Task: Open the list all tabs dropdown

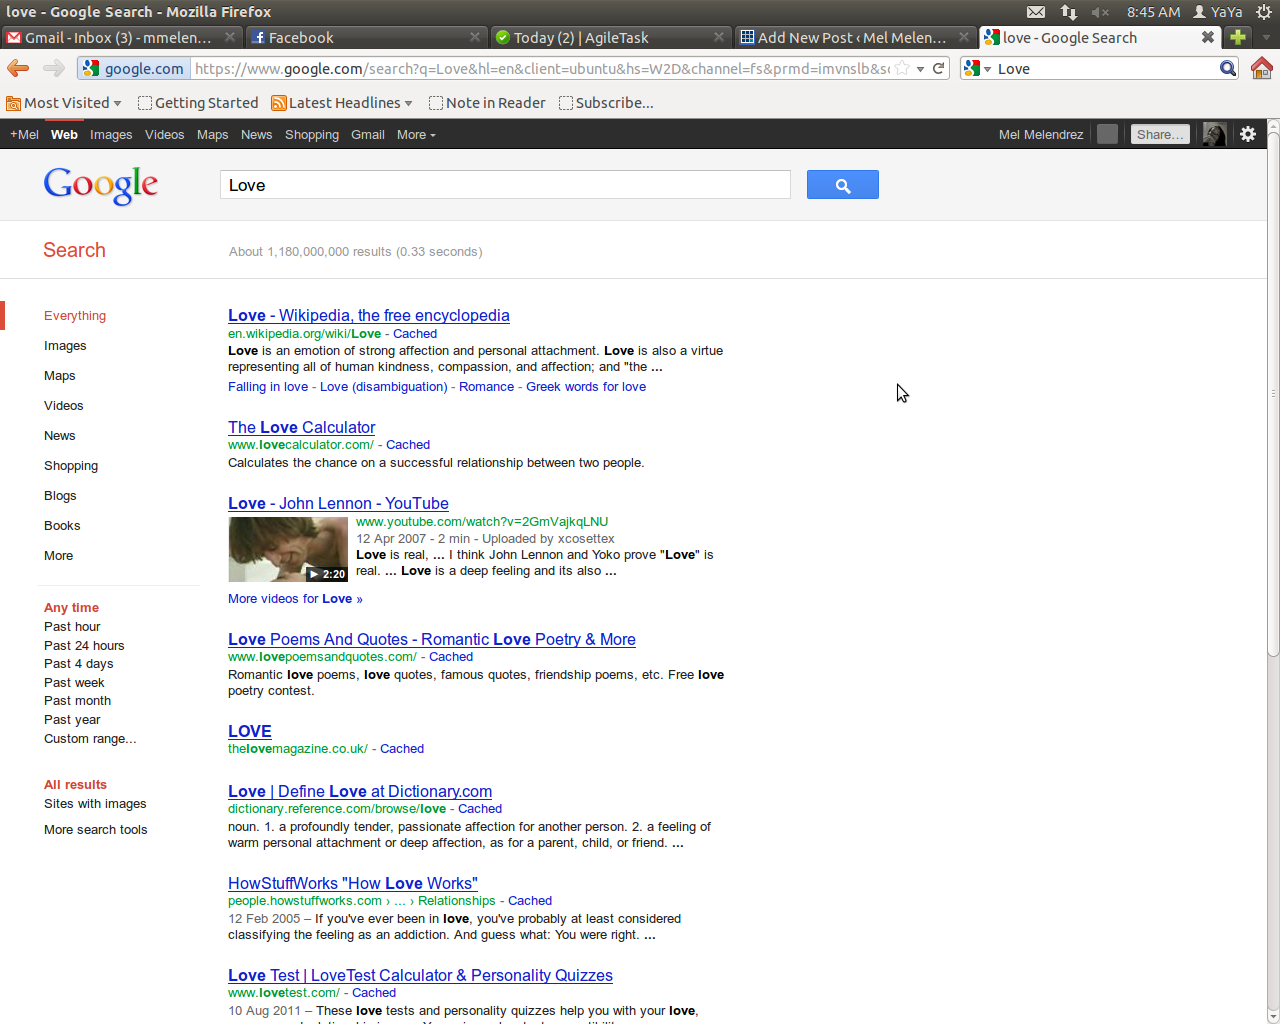Action: (x=1265, y=37)
